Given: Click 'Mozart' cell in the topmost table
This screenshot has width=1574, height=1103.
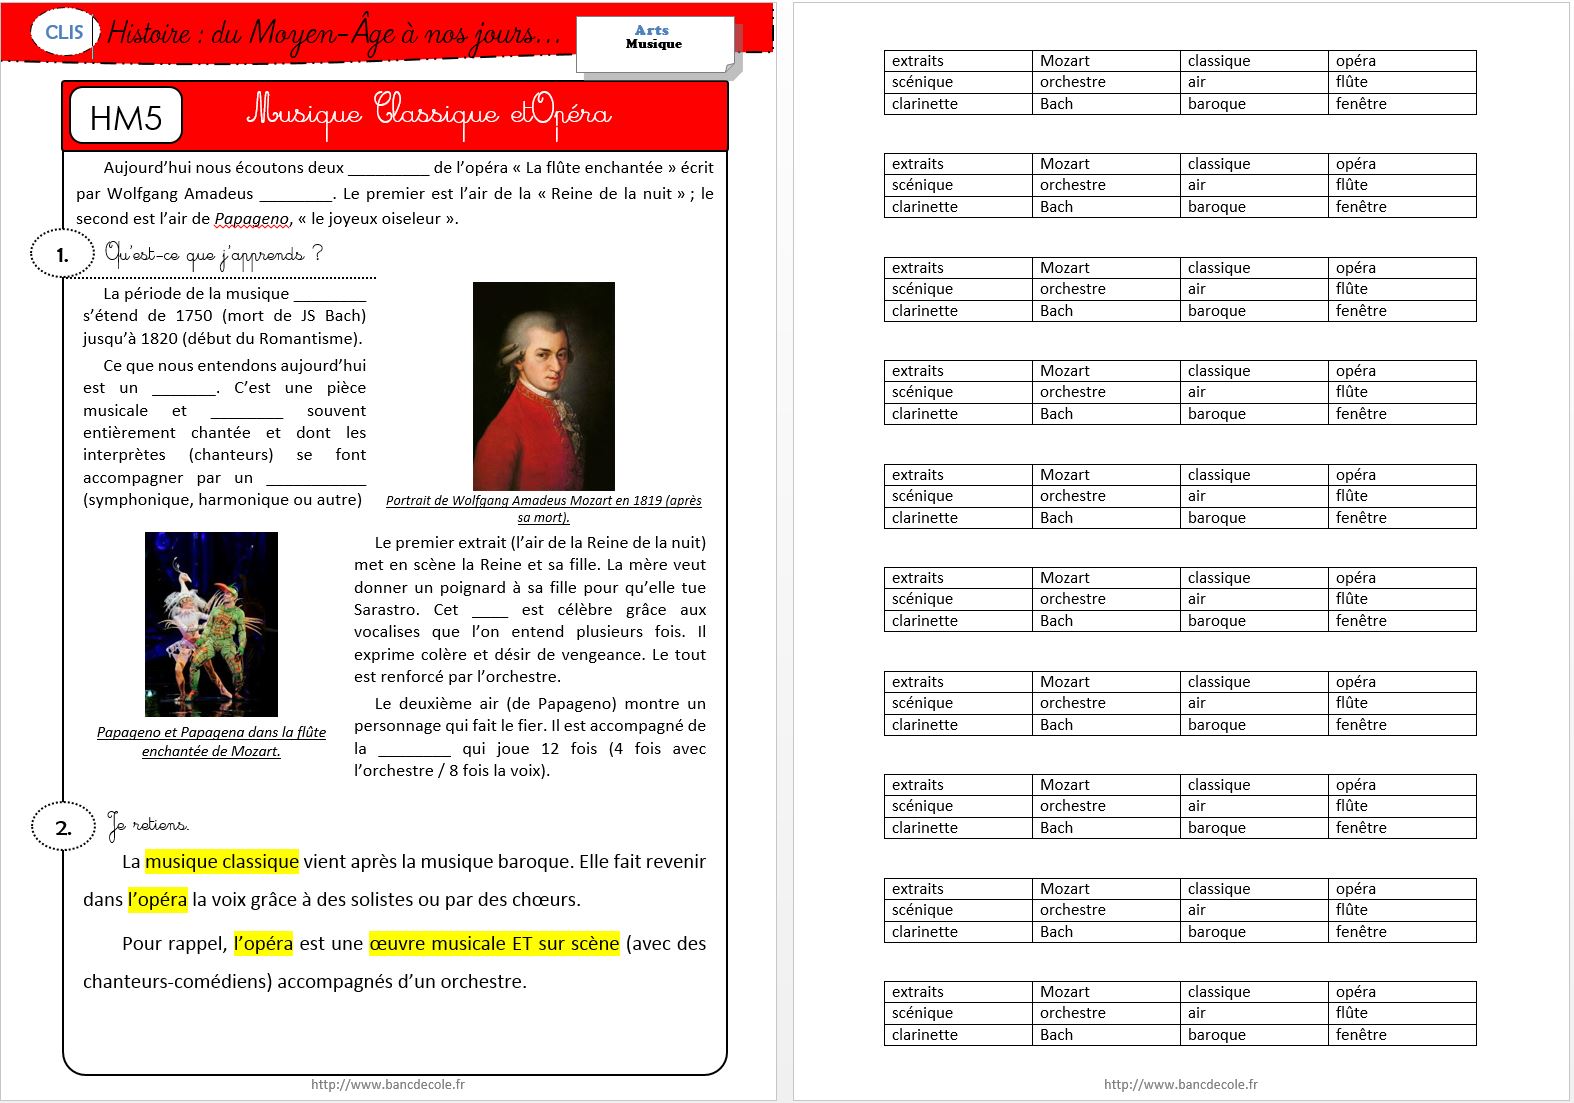Looking at the screenshot, I should pyautogui.click(x=1106, y=61).
